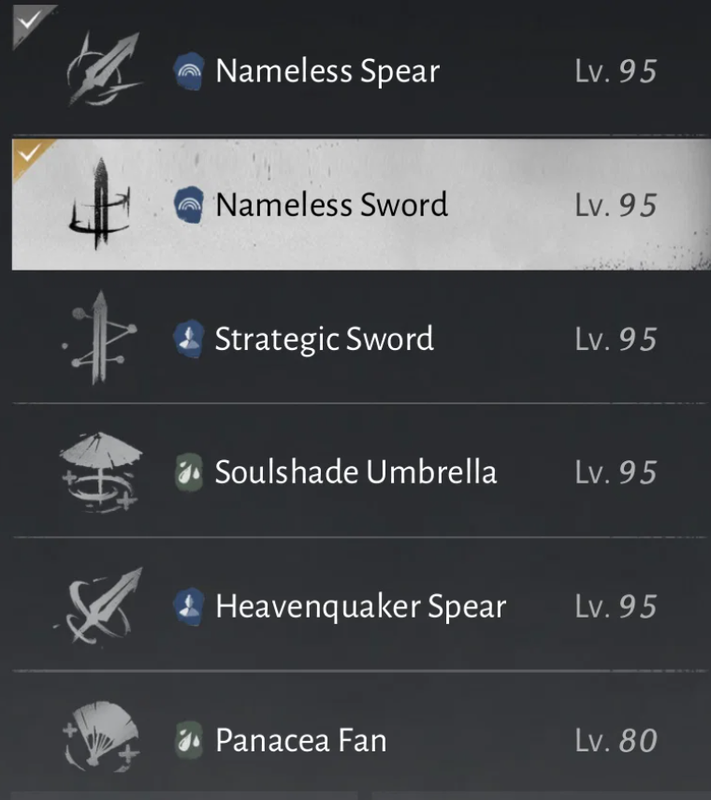711x800 pixels.
Task: Click the Soulshade Umbrella weapon icon
Action: [x=100, y=472]
